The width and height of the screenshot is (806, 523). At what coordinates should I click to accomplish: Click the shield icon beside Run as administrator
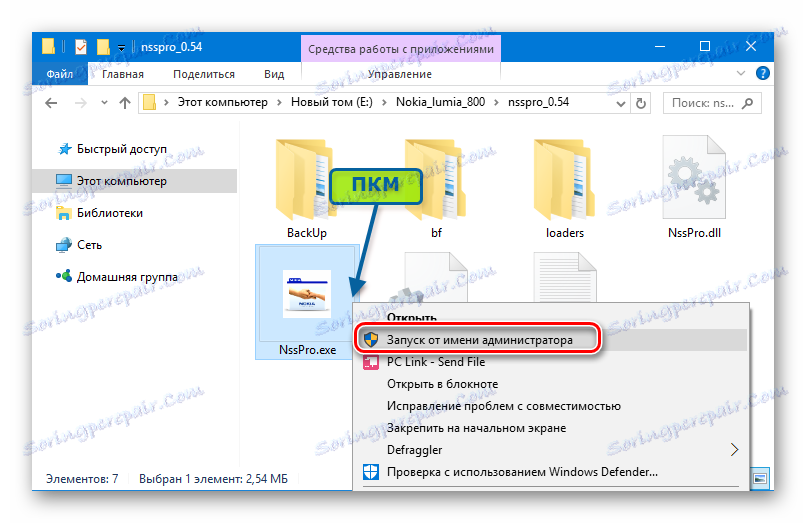coord(371,339)
